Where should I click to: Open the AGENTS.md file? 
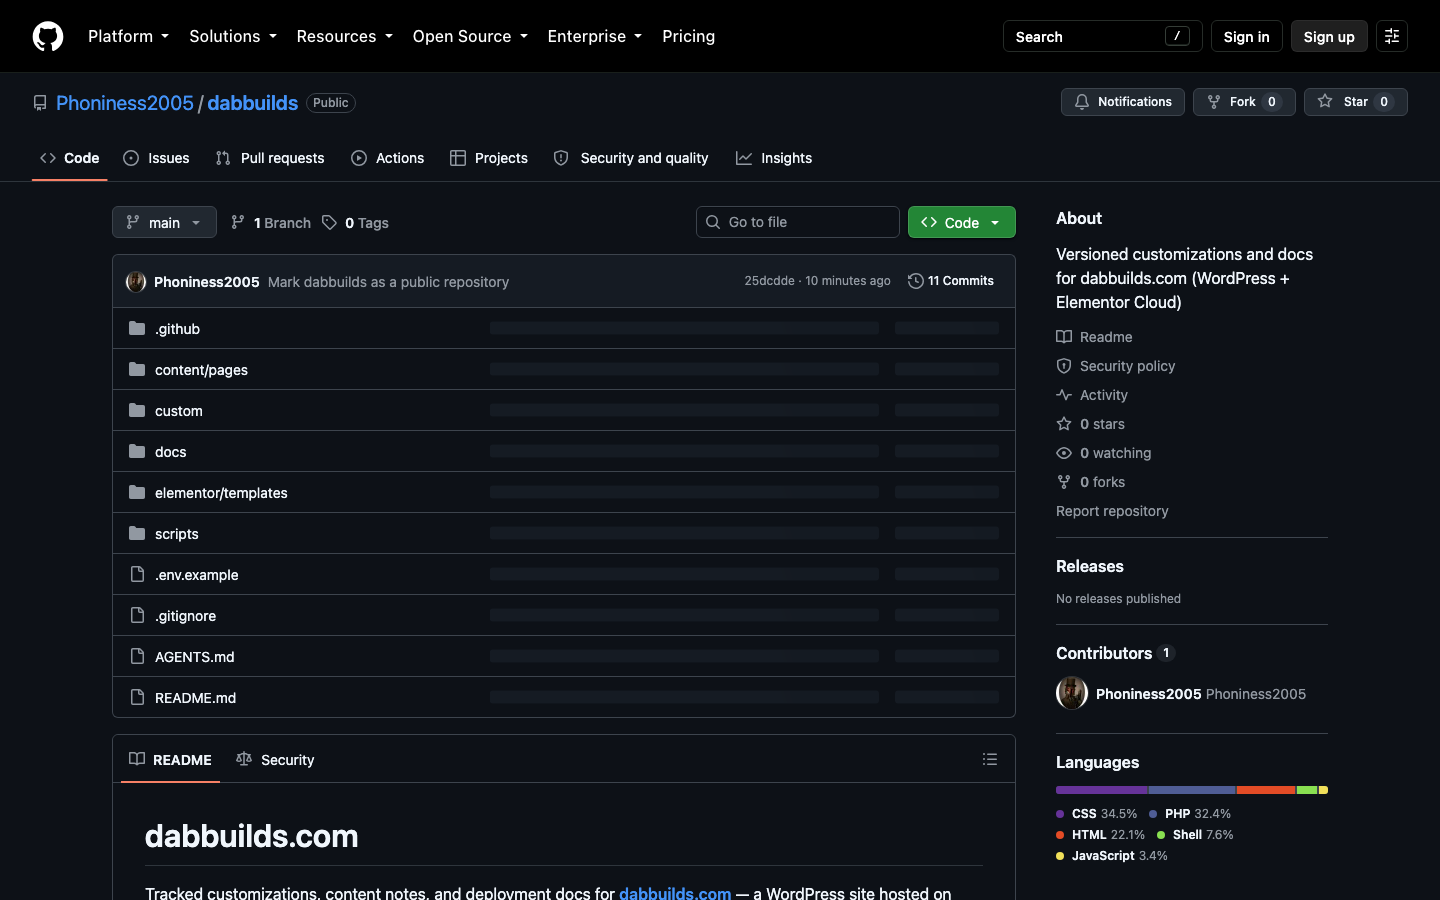click(x=195, y=657)
